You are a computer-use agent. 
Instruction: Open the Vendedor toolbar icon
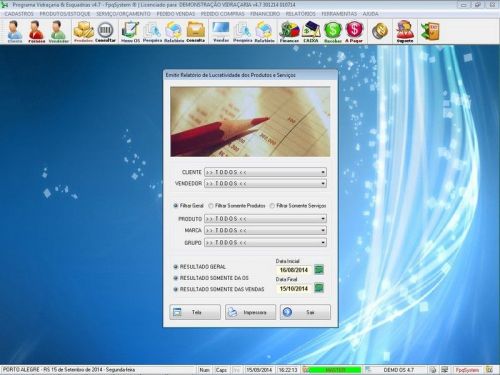[59, 32]
